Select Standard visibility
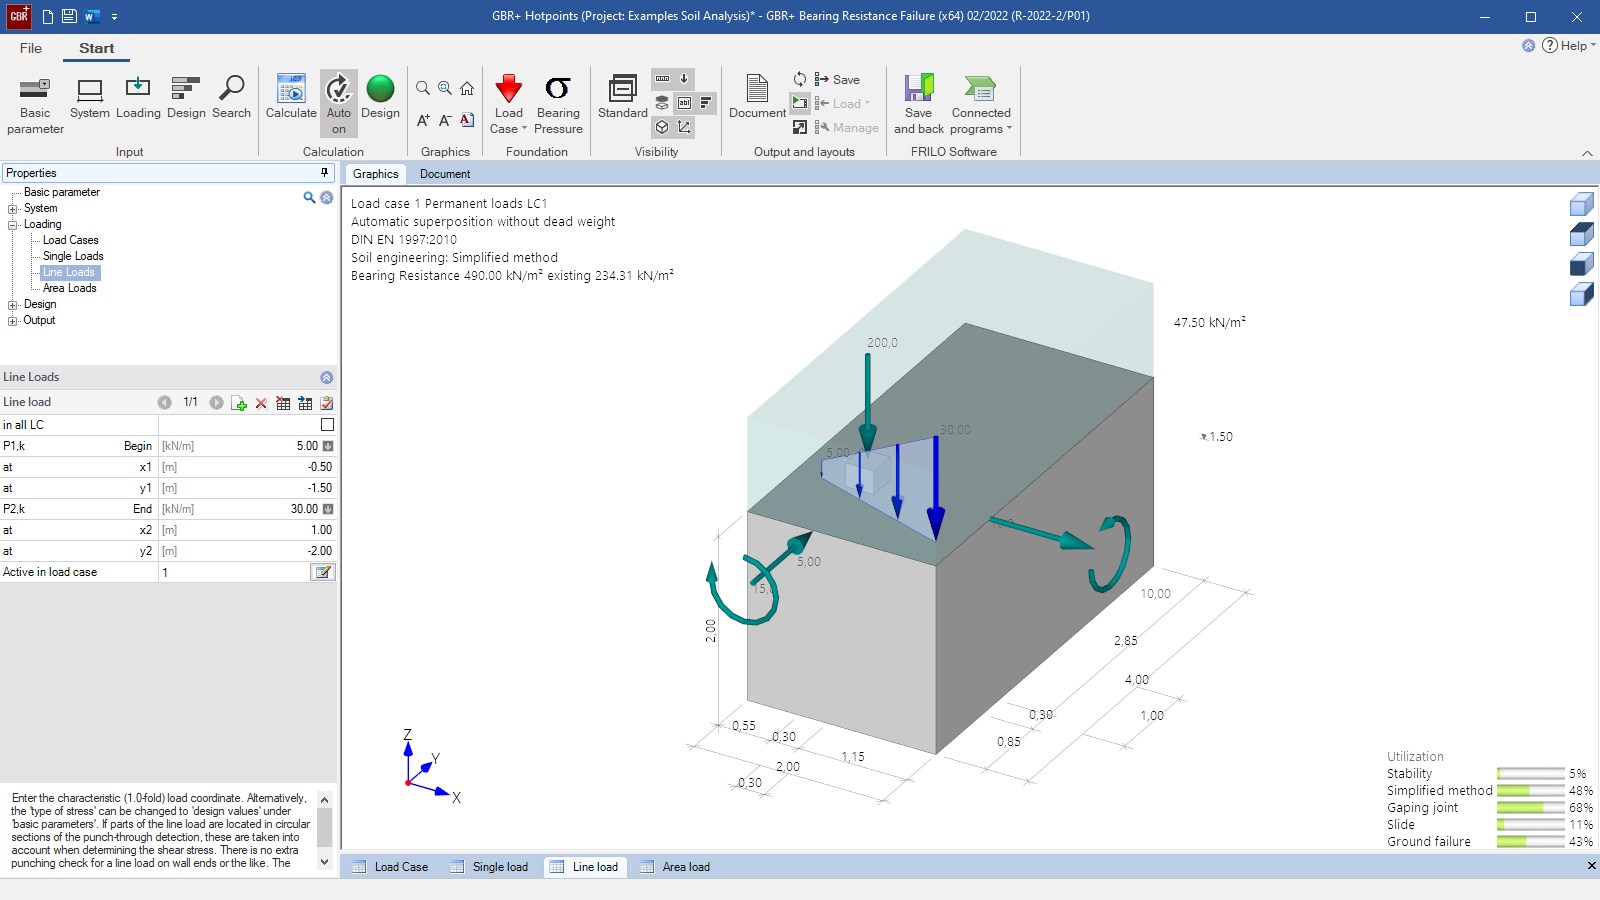The image size is (1600, 900). tap(622, 98)
